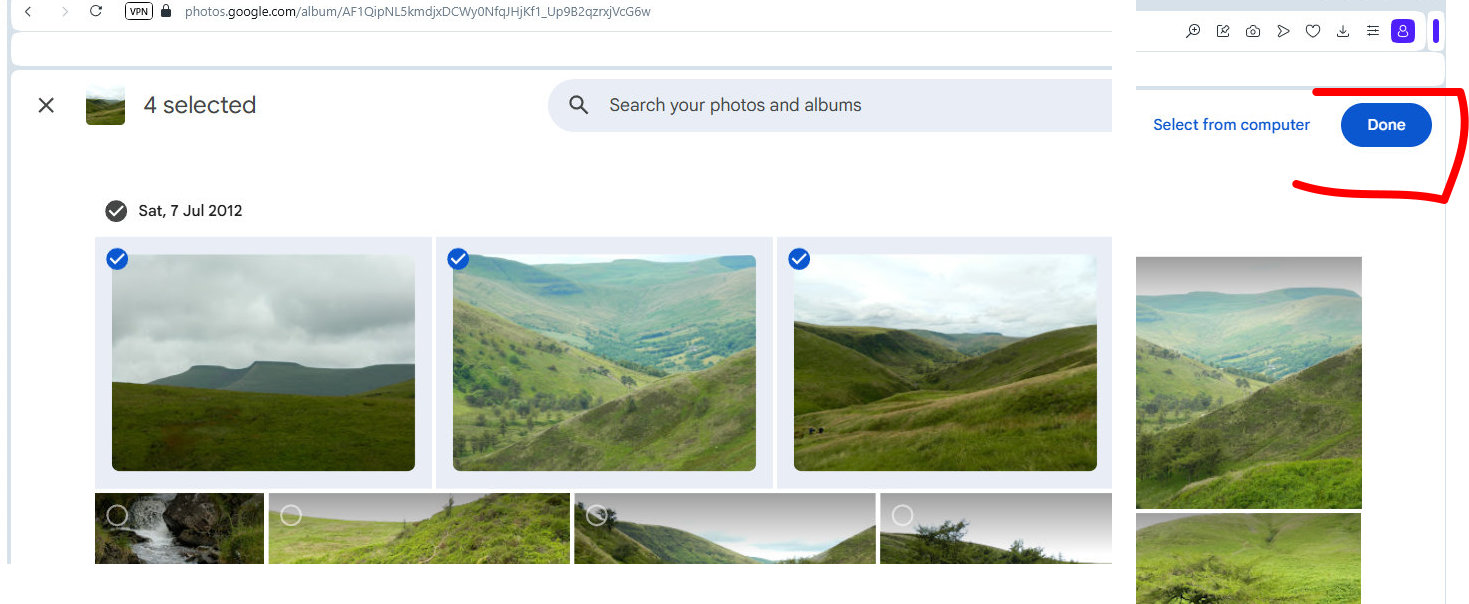Deselect the checkmark on the flat-topped mountain photo
The width and height of the screenshot is (1469, 604).
[117, 259]
